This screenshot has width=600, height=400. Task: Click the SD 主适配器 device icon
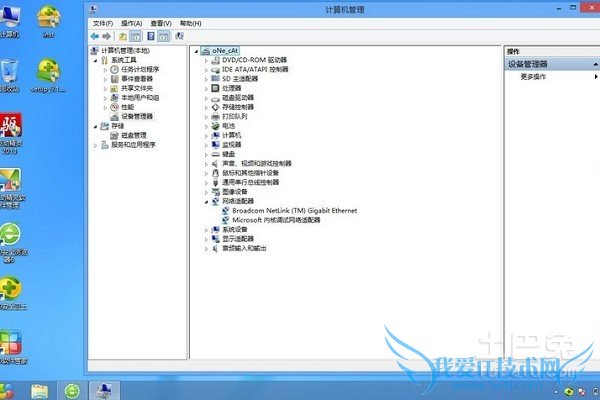pos(215,79)
